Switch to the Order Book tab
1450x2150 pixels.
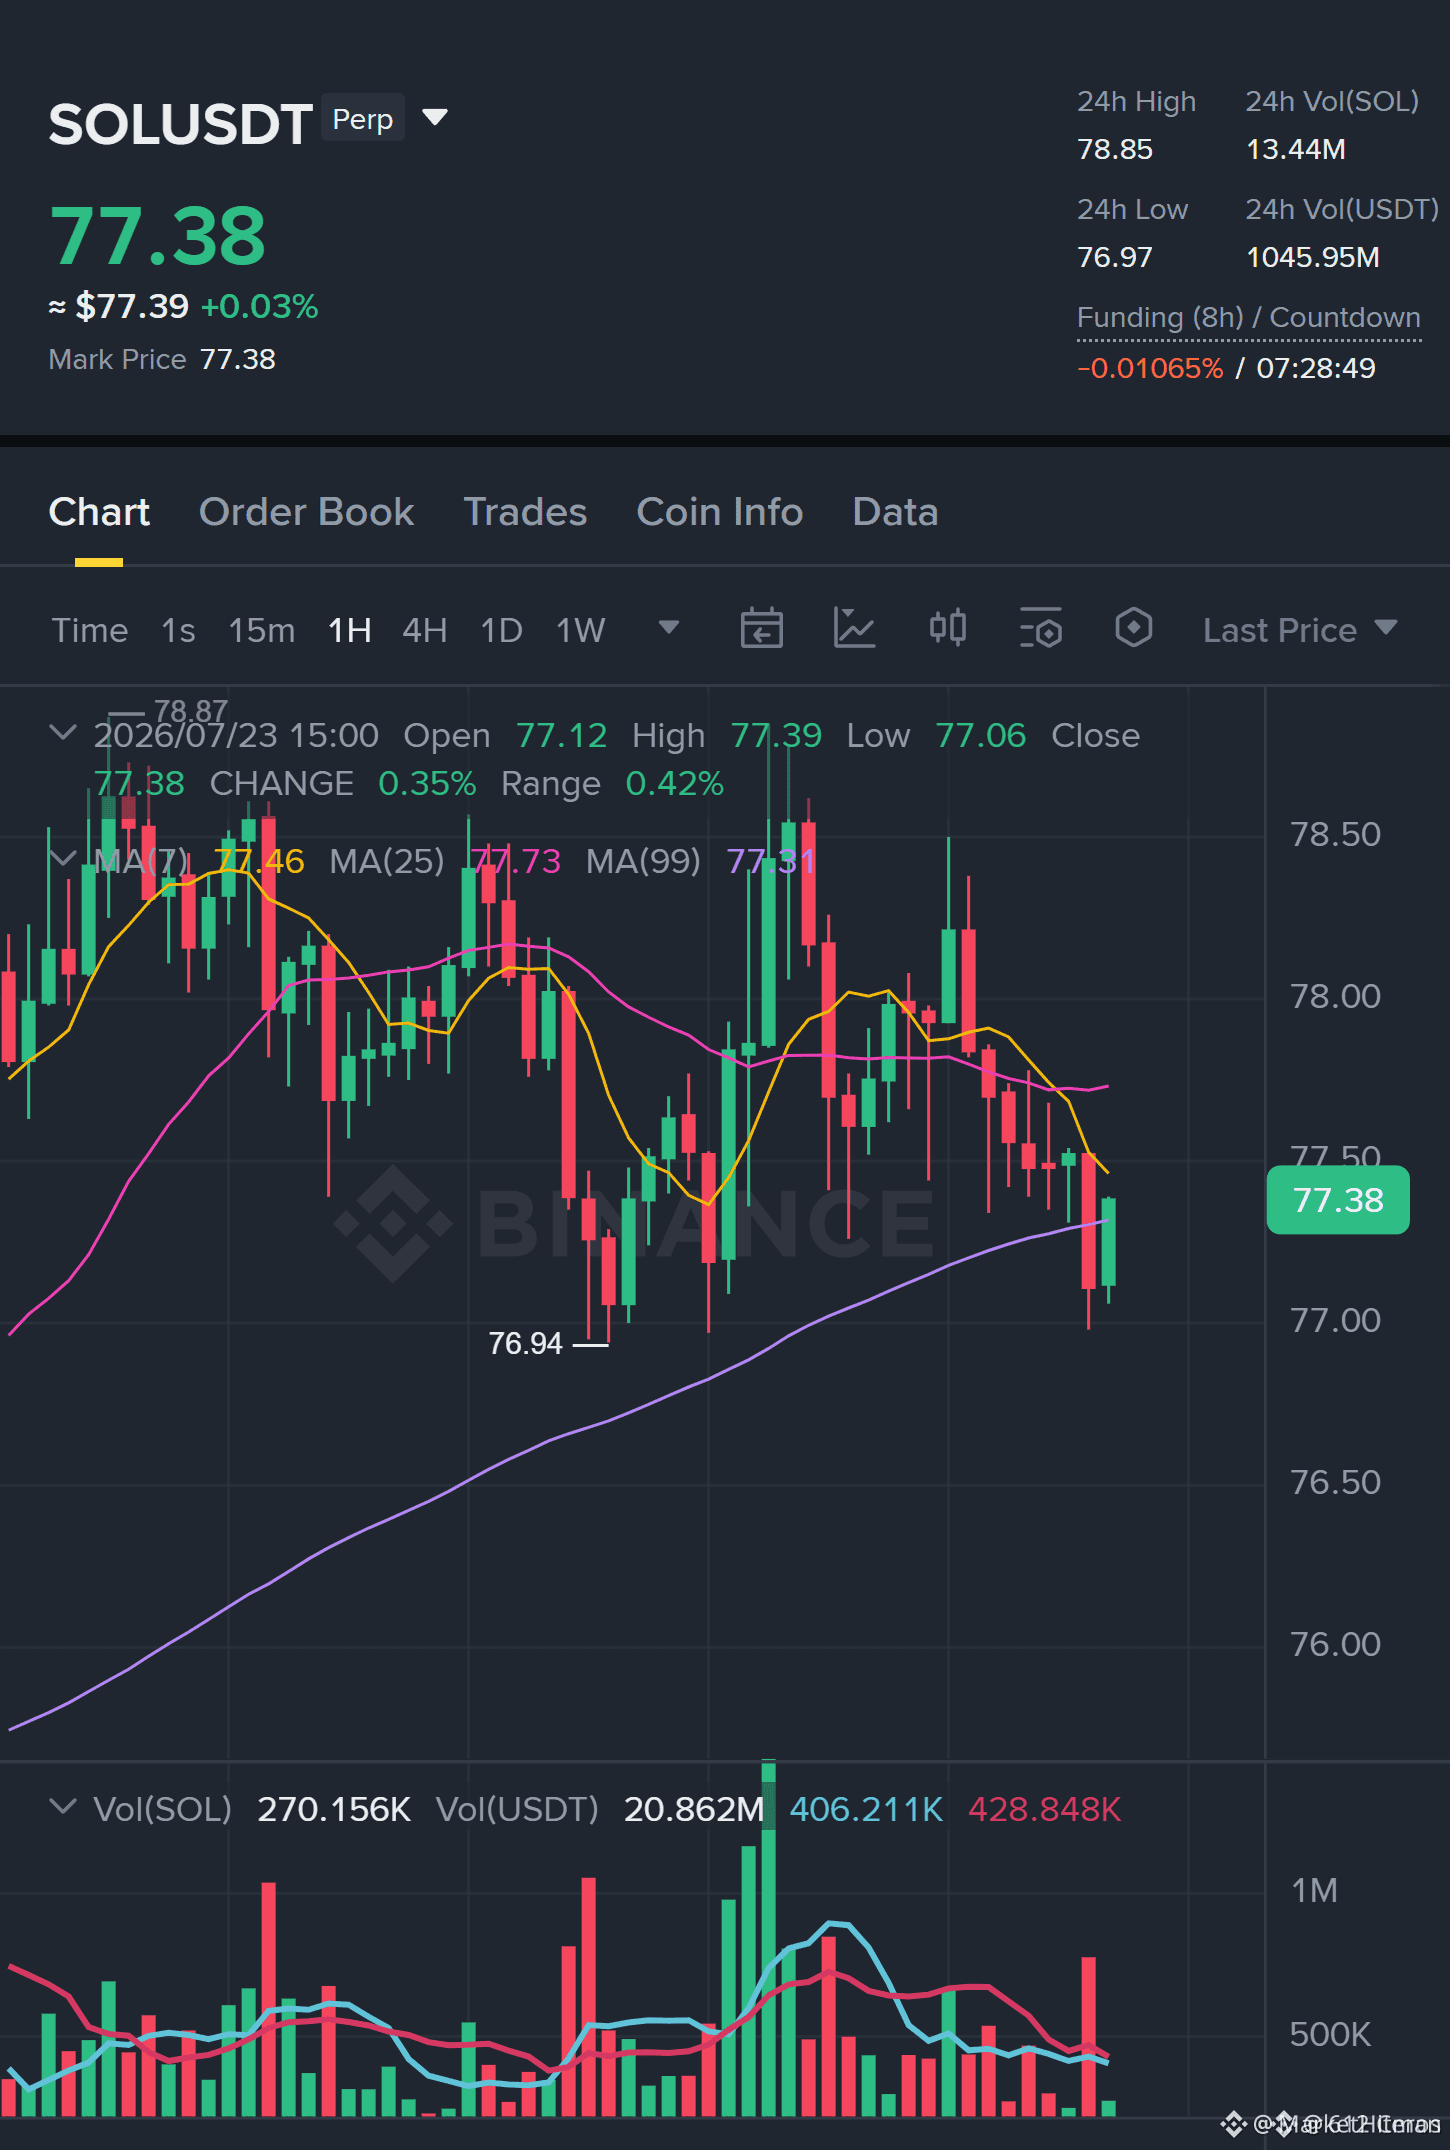coord(306,512)
